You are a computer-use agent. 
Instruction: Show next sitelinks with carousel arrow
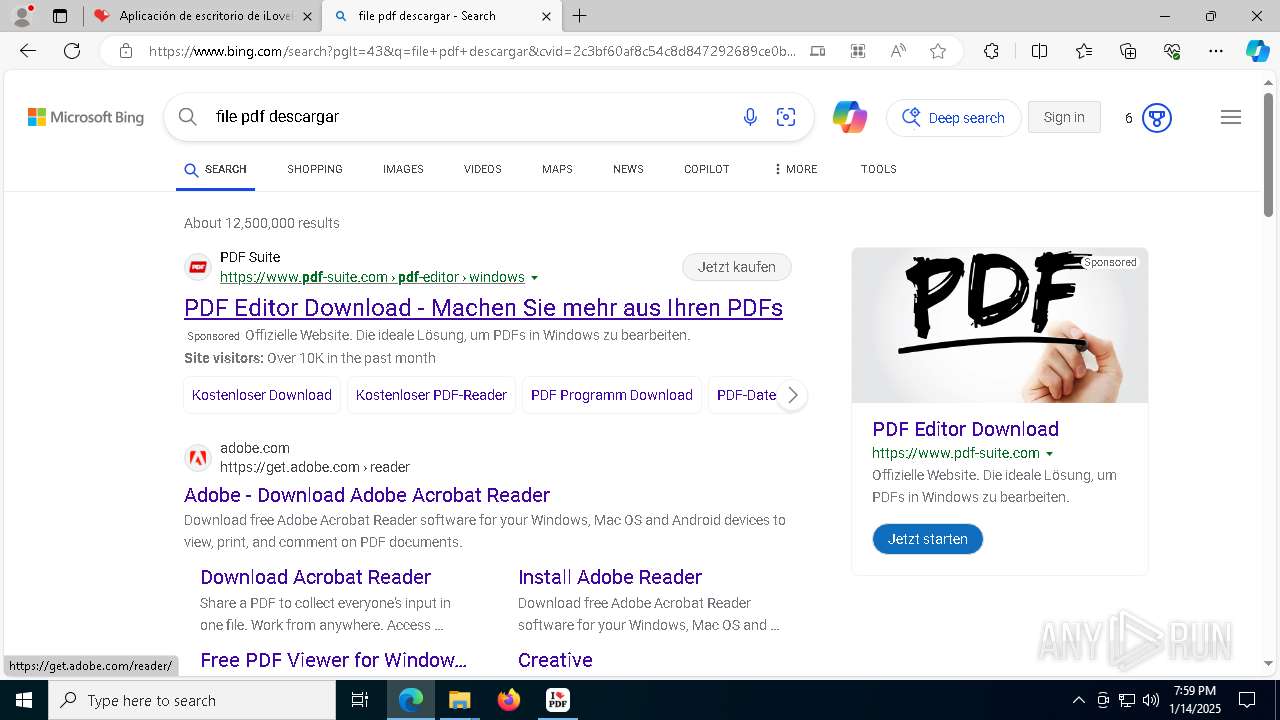point(792,395)
